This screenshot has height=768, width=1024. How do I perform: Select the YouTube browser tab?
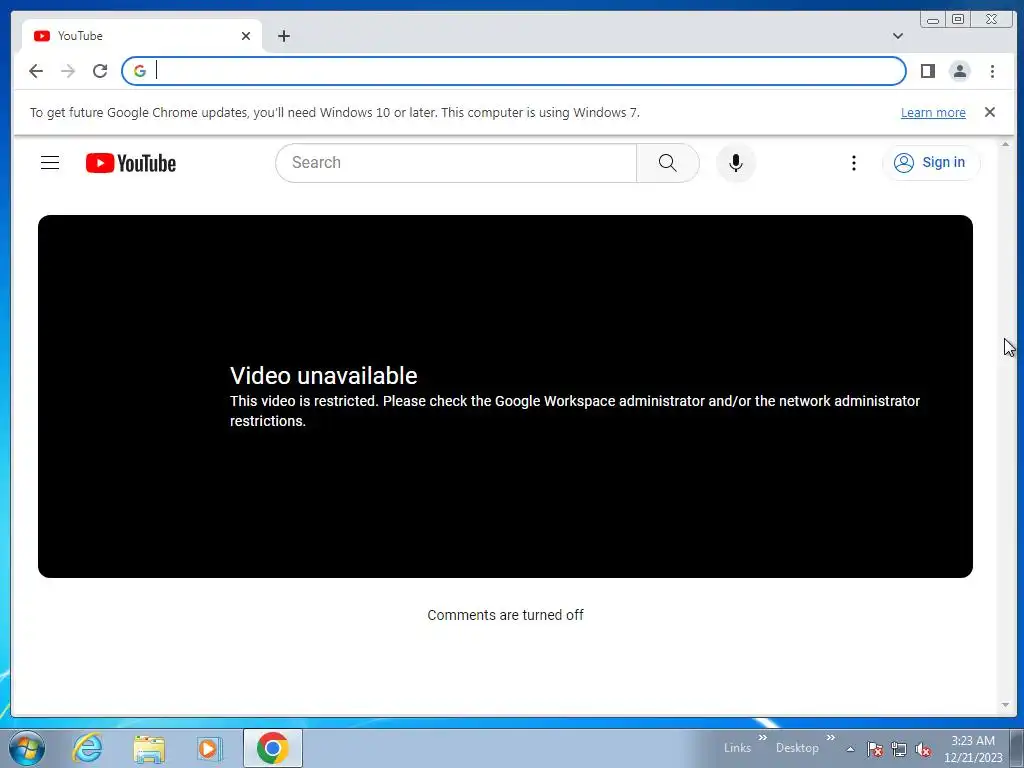(142, 36)
